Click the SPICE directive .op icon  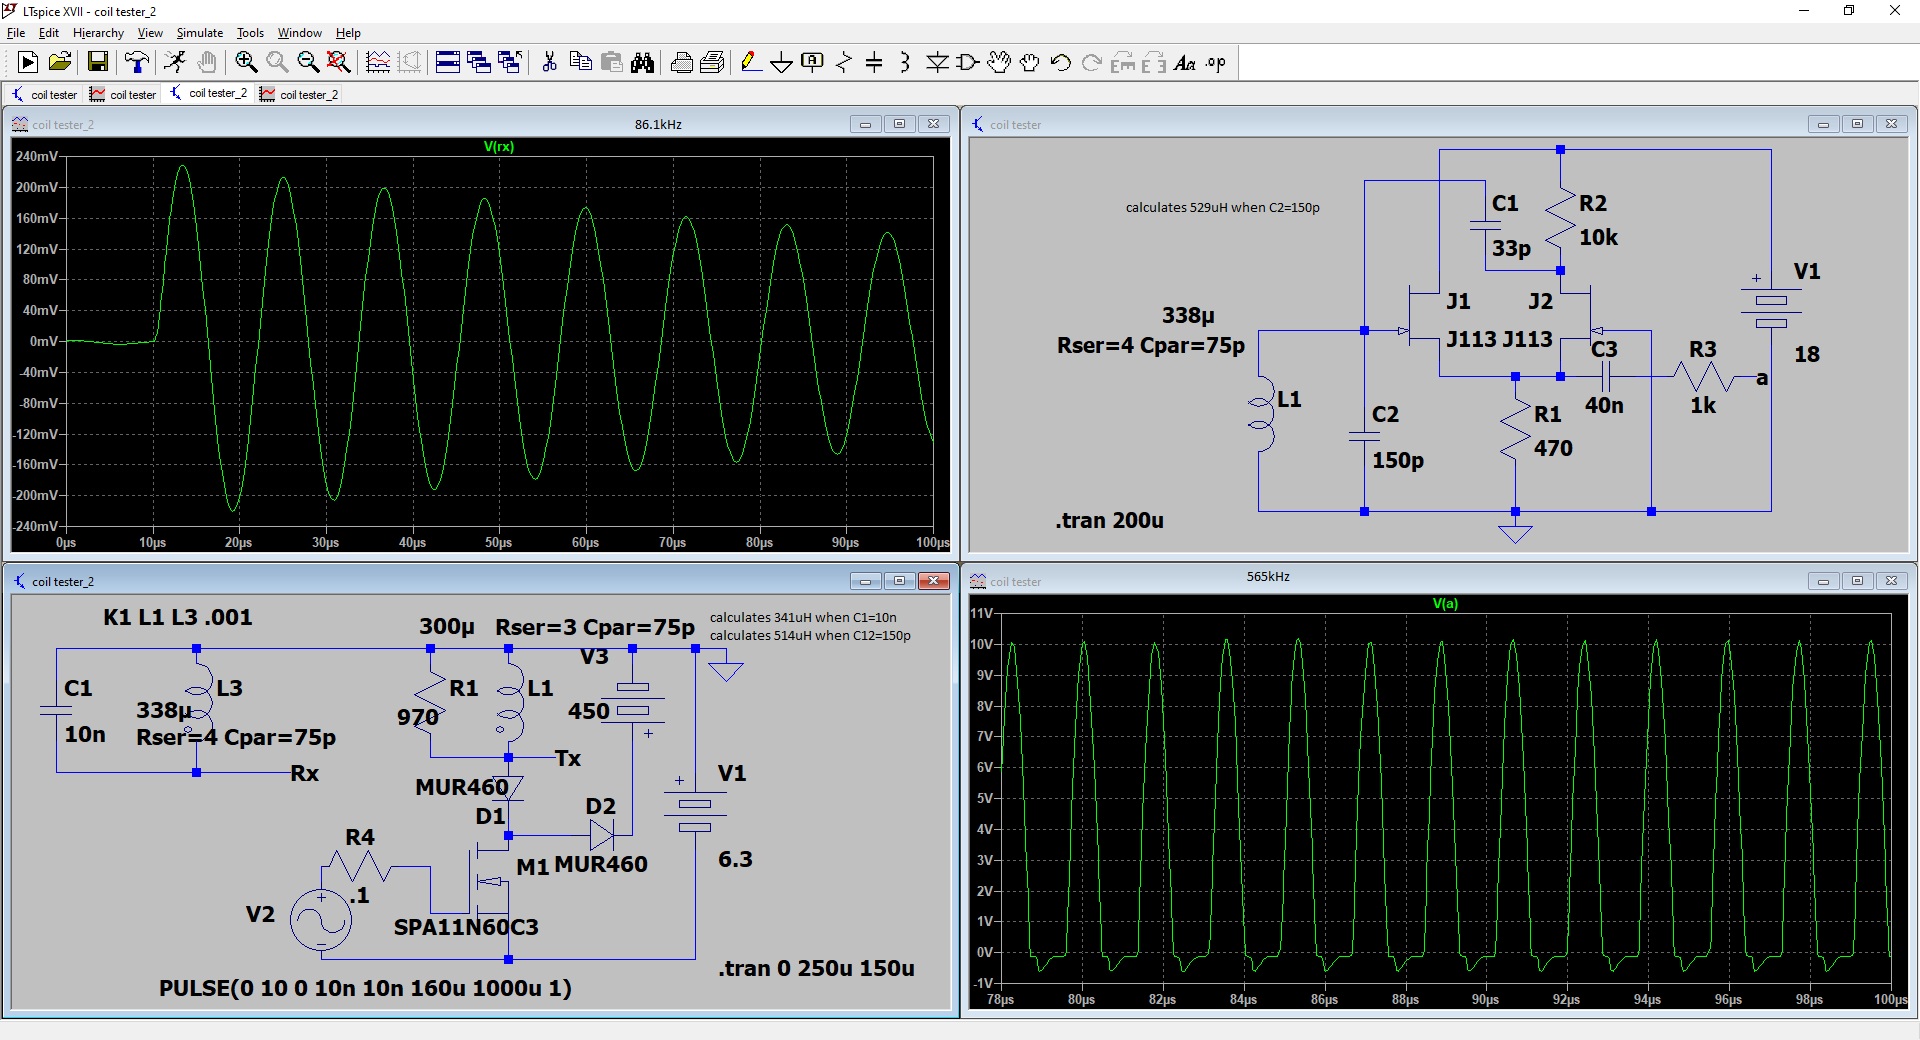(1216, 63)
